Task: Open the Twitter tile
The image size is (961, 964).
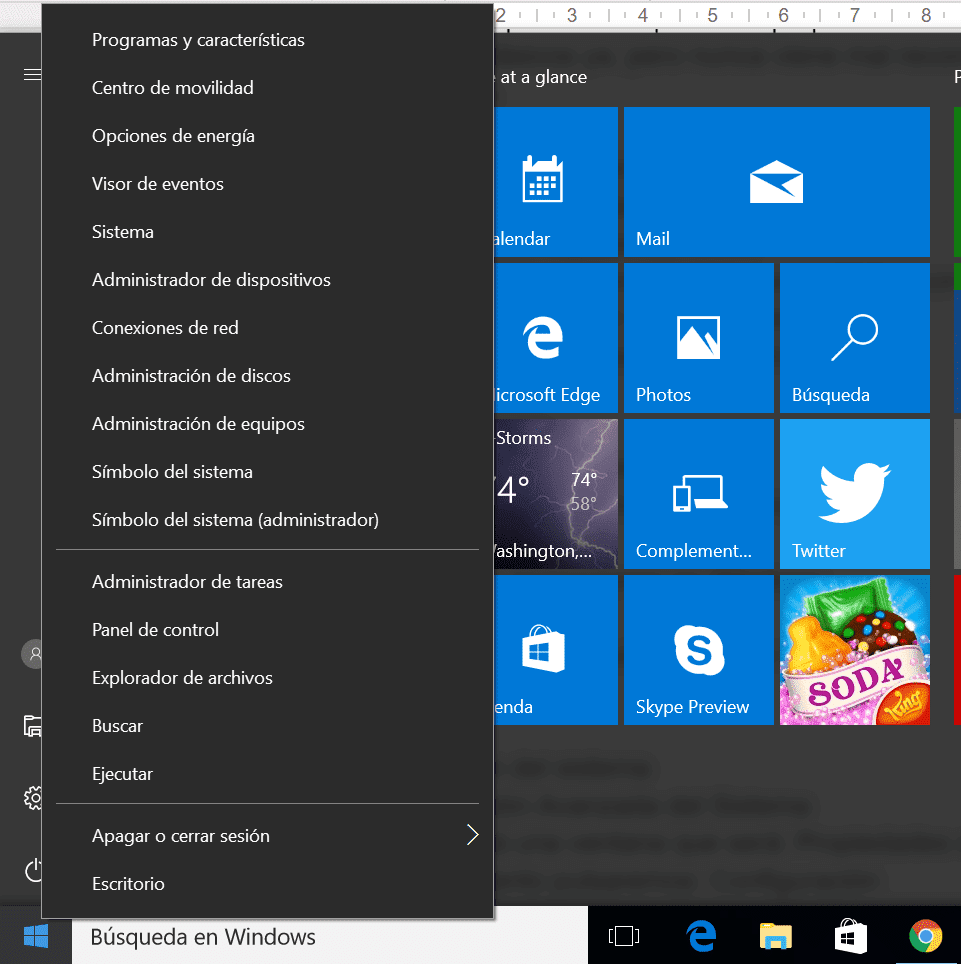Action: [x=855, y=494]
